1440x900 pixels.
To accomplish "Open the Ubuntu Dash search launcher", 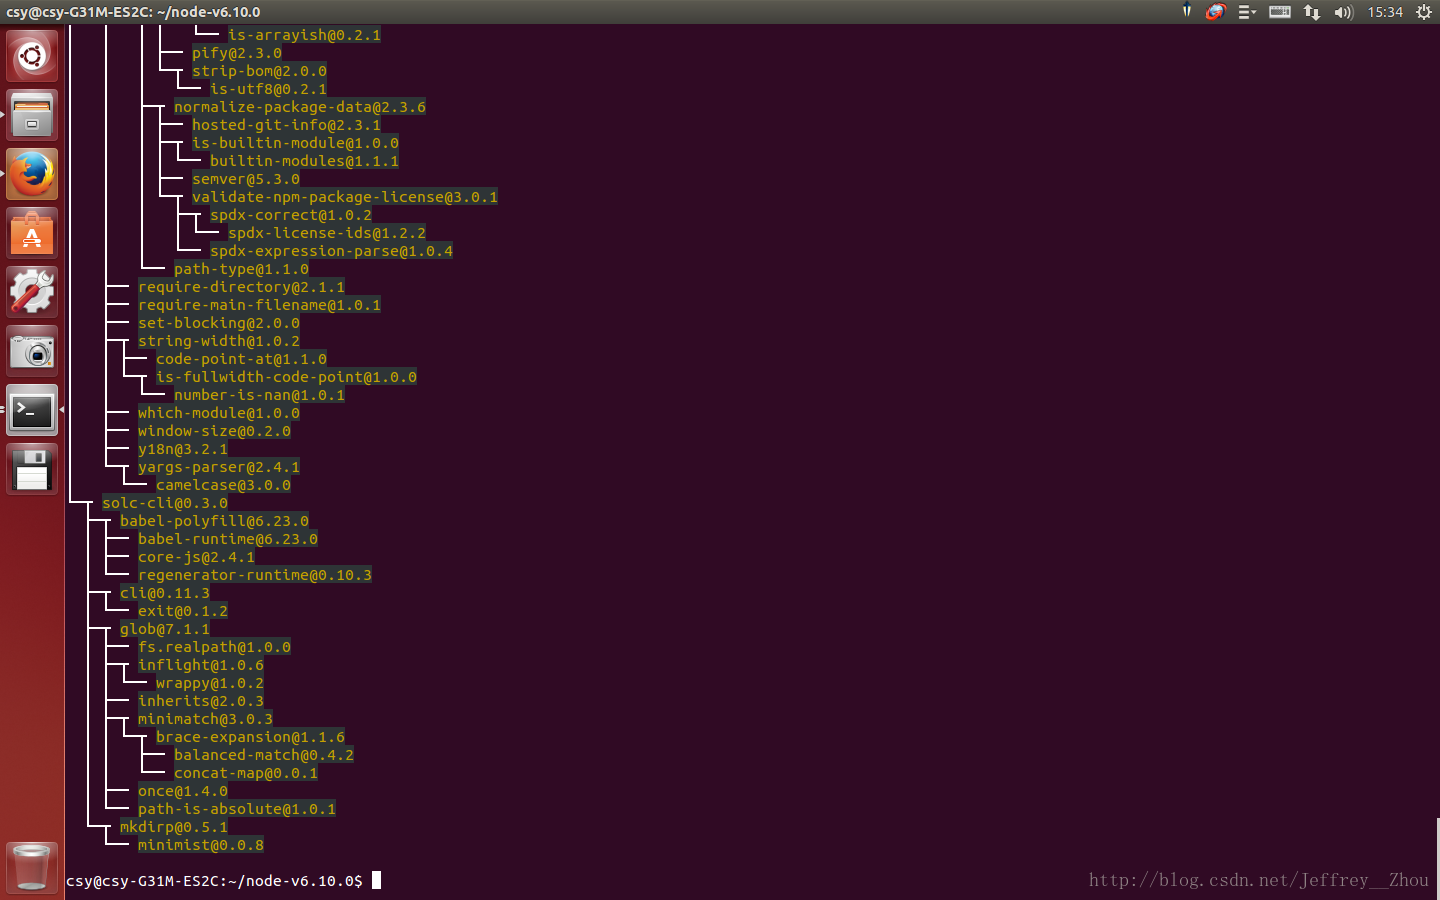I will 32,56.
